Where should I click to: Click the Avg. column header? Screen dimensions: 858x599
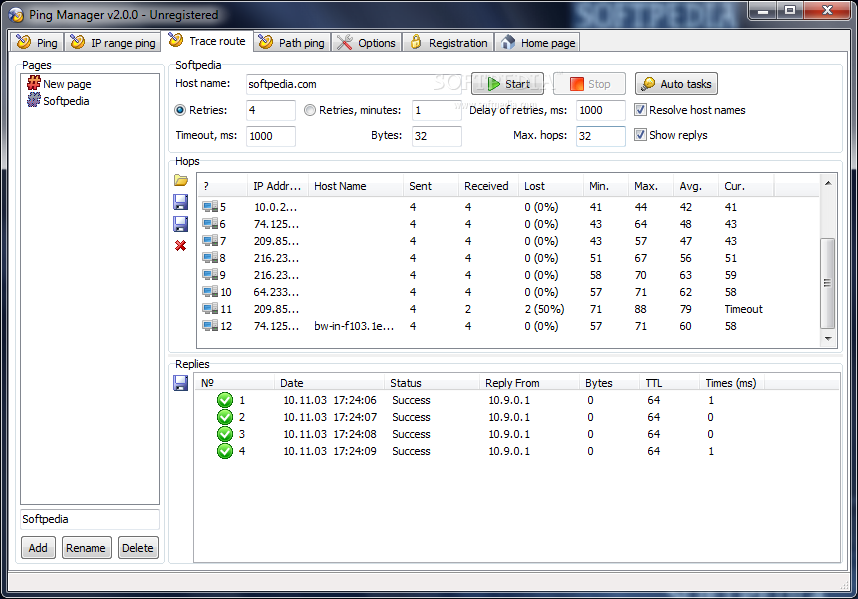695,186
